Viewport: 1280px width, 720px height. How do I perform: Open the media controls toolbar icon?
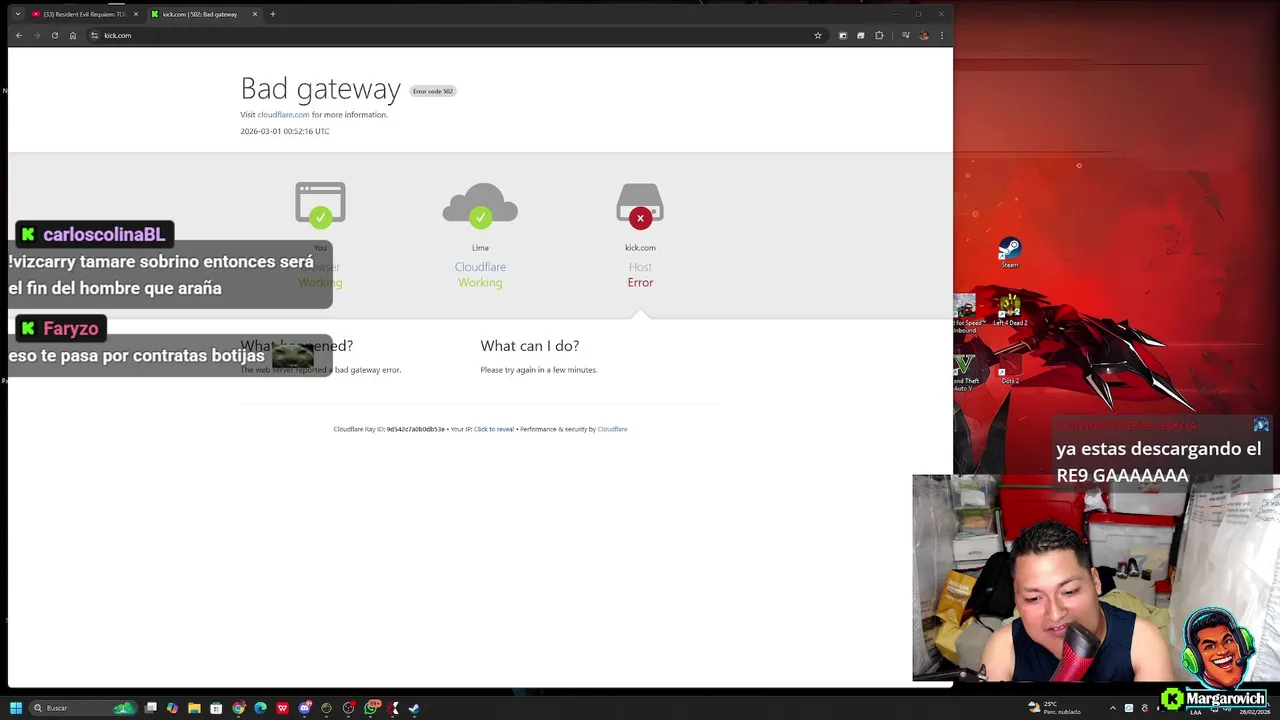point(905,35)
